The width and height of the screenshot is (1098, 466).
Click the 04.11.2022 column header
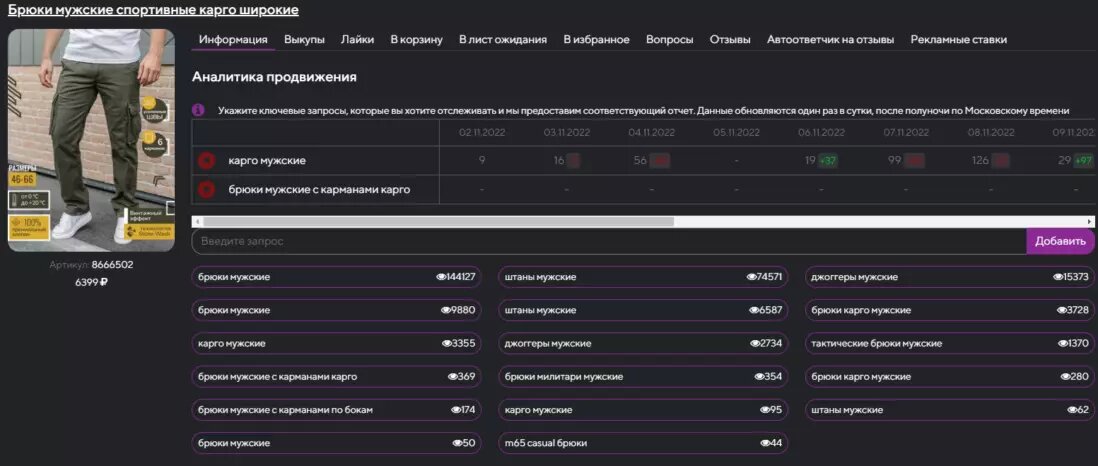point(651,132)
